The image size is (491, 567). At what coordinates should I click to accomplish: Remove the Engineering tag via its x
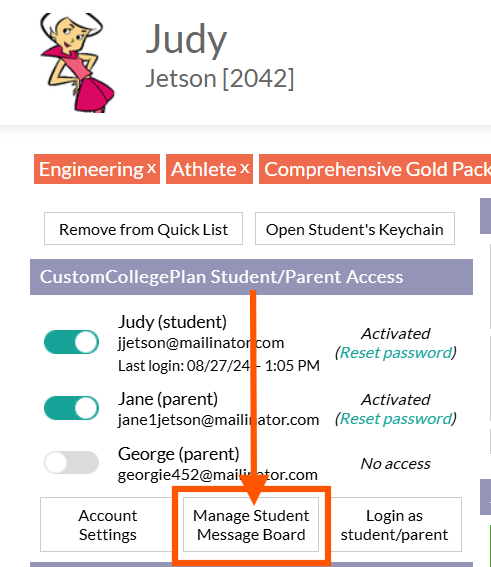(x=151, y=168)
